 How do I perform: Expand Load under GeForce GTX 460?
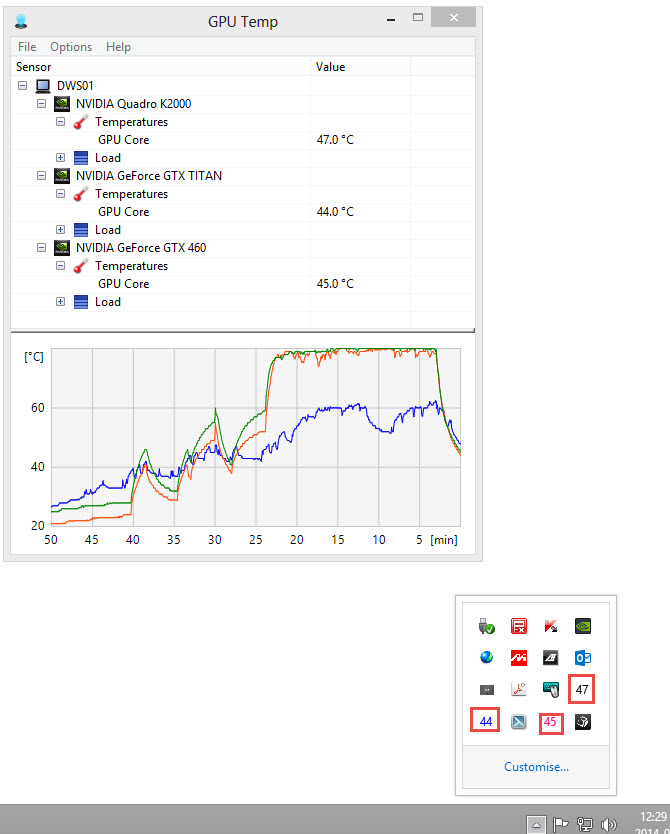click(61, 302)
